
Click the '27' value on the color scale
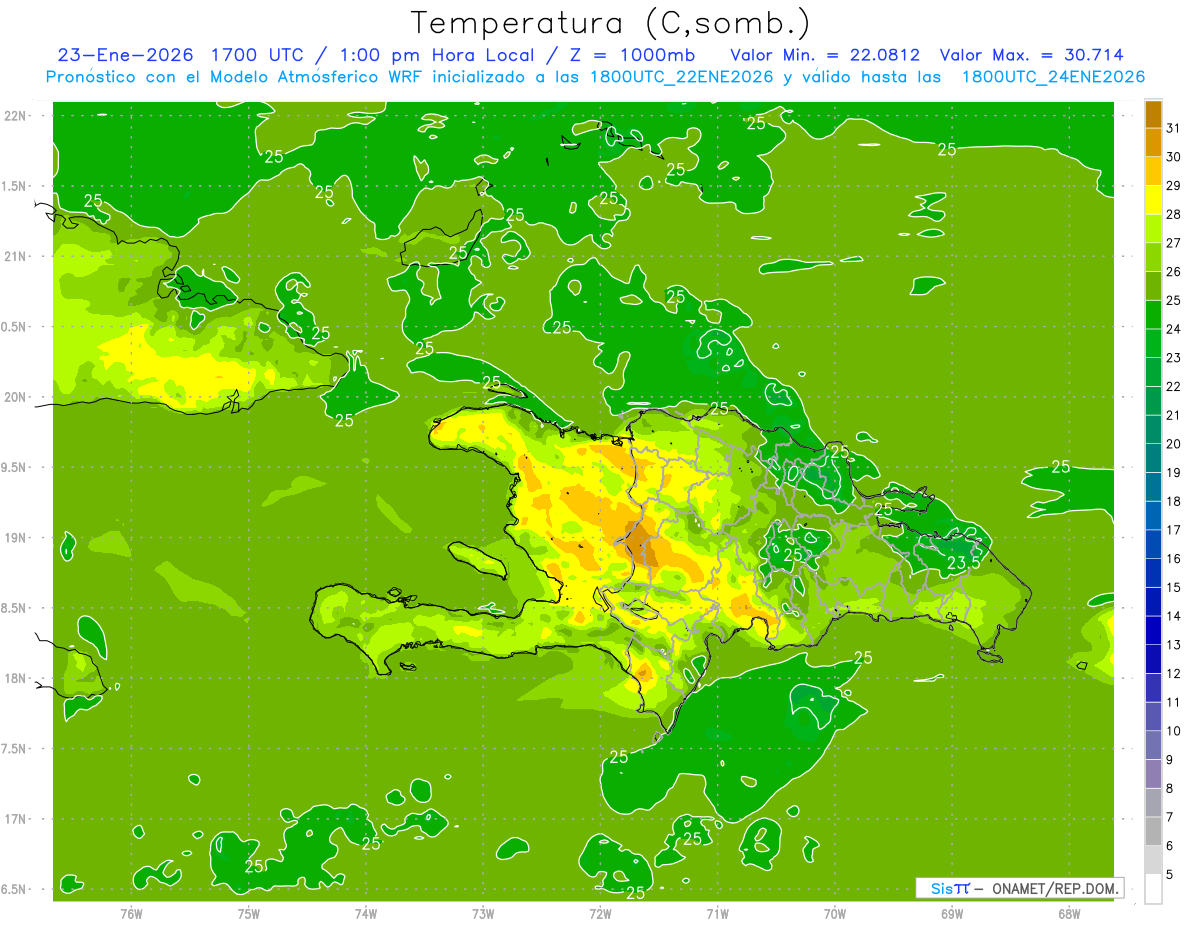pyautogui.click(x=1174, y=242)
